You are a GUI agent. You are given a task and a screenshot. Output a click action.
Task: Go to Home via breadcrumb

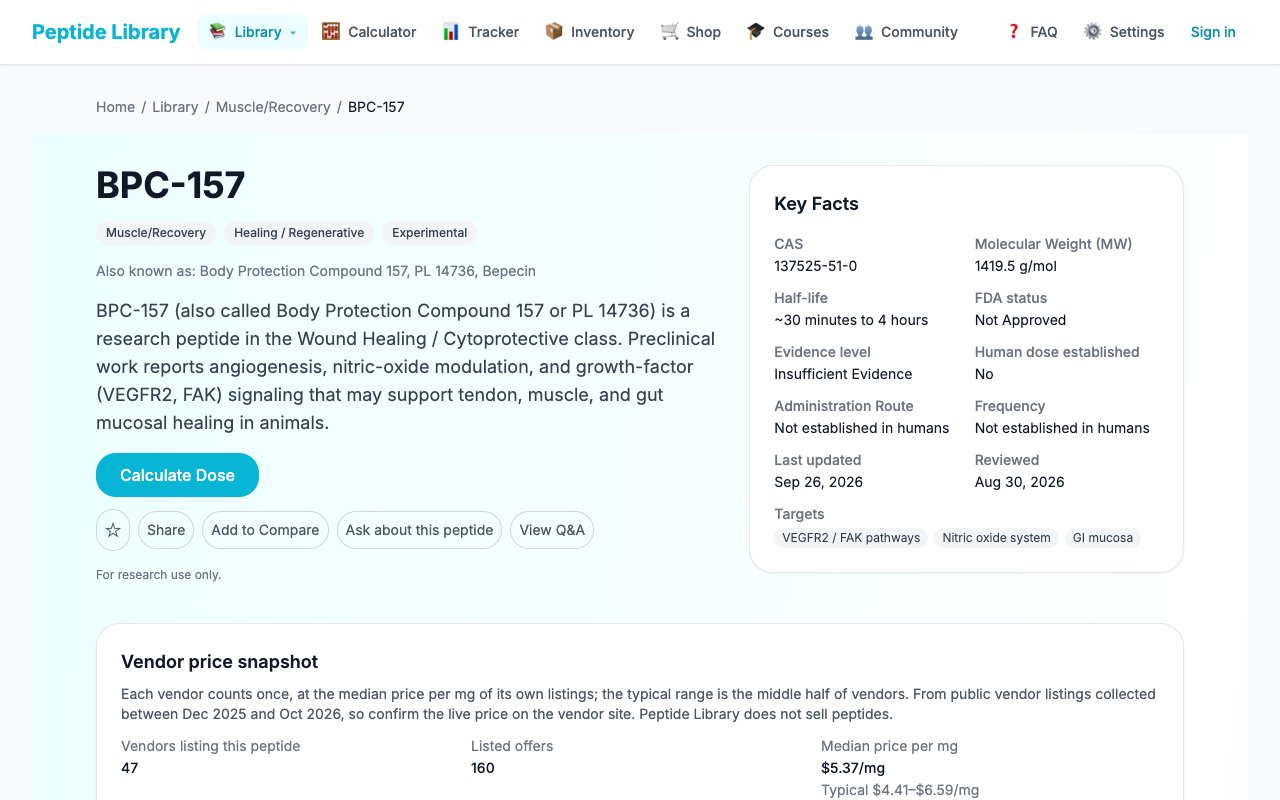click(115, 107)
